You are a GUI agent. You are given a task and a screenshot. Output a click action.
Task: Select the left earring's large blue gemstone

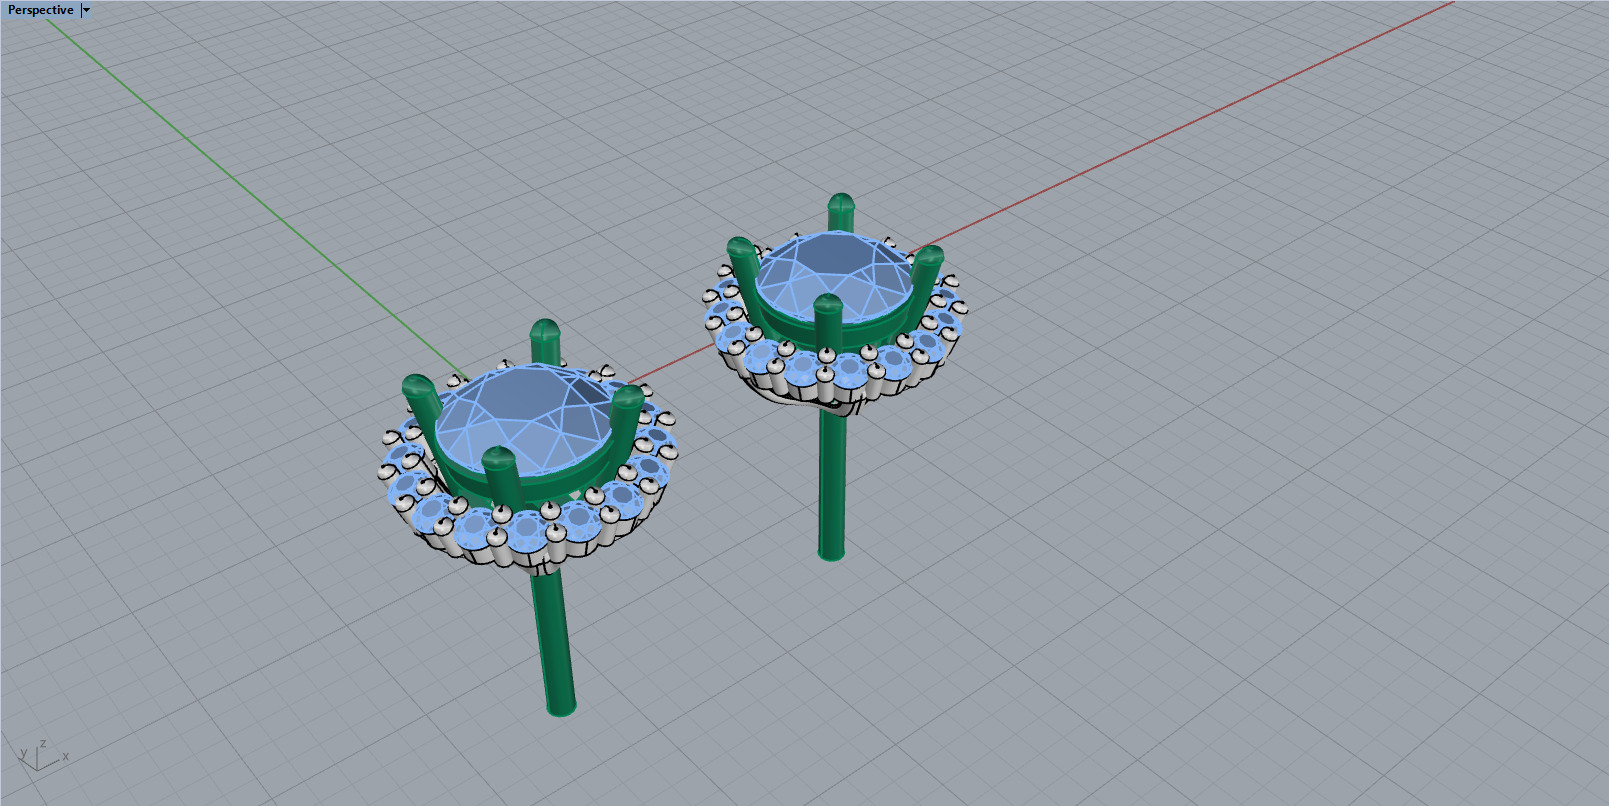click(525, 420)
